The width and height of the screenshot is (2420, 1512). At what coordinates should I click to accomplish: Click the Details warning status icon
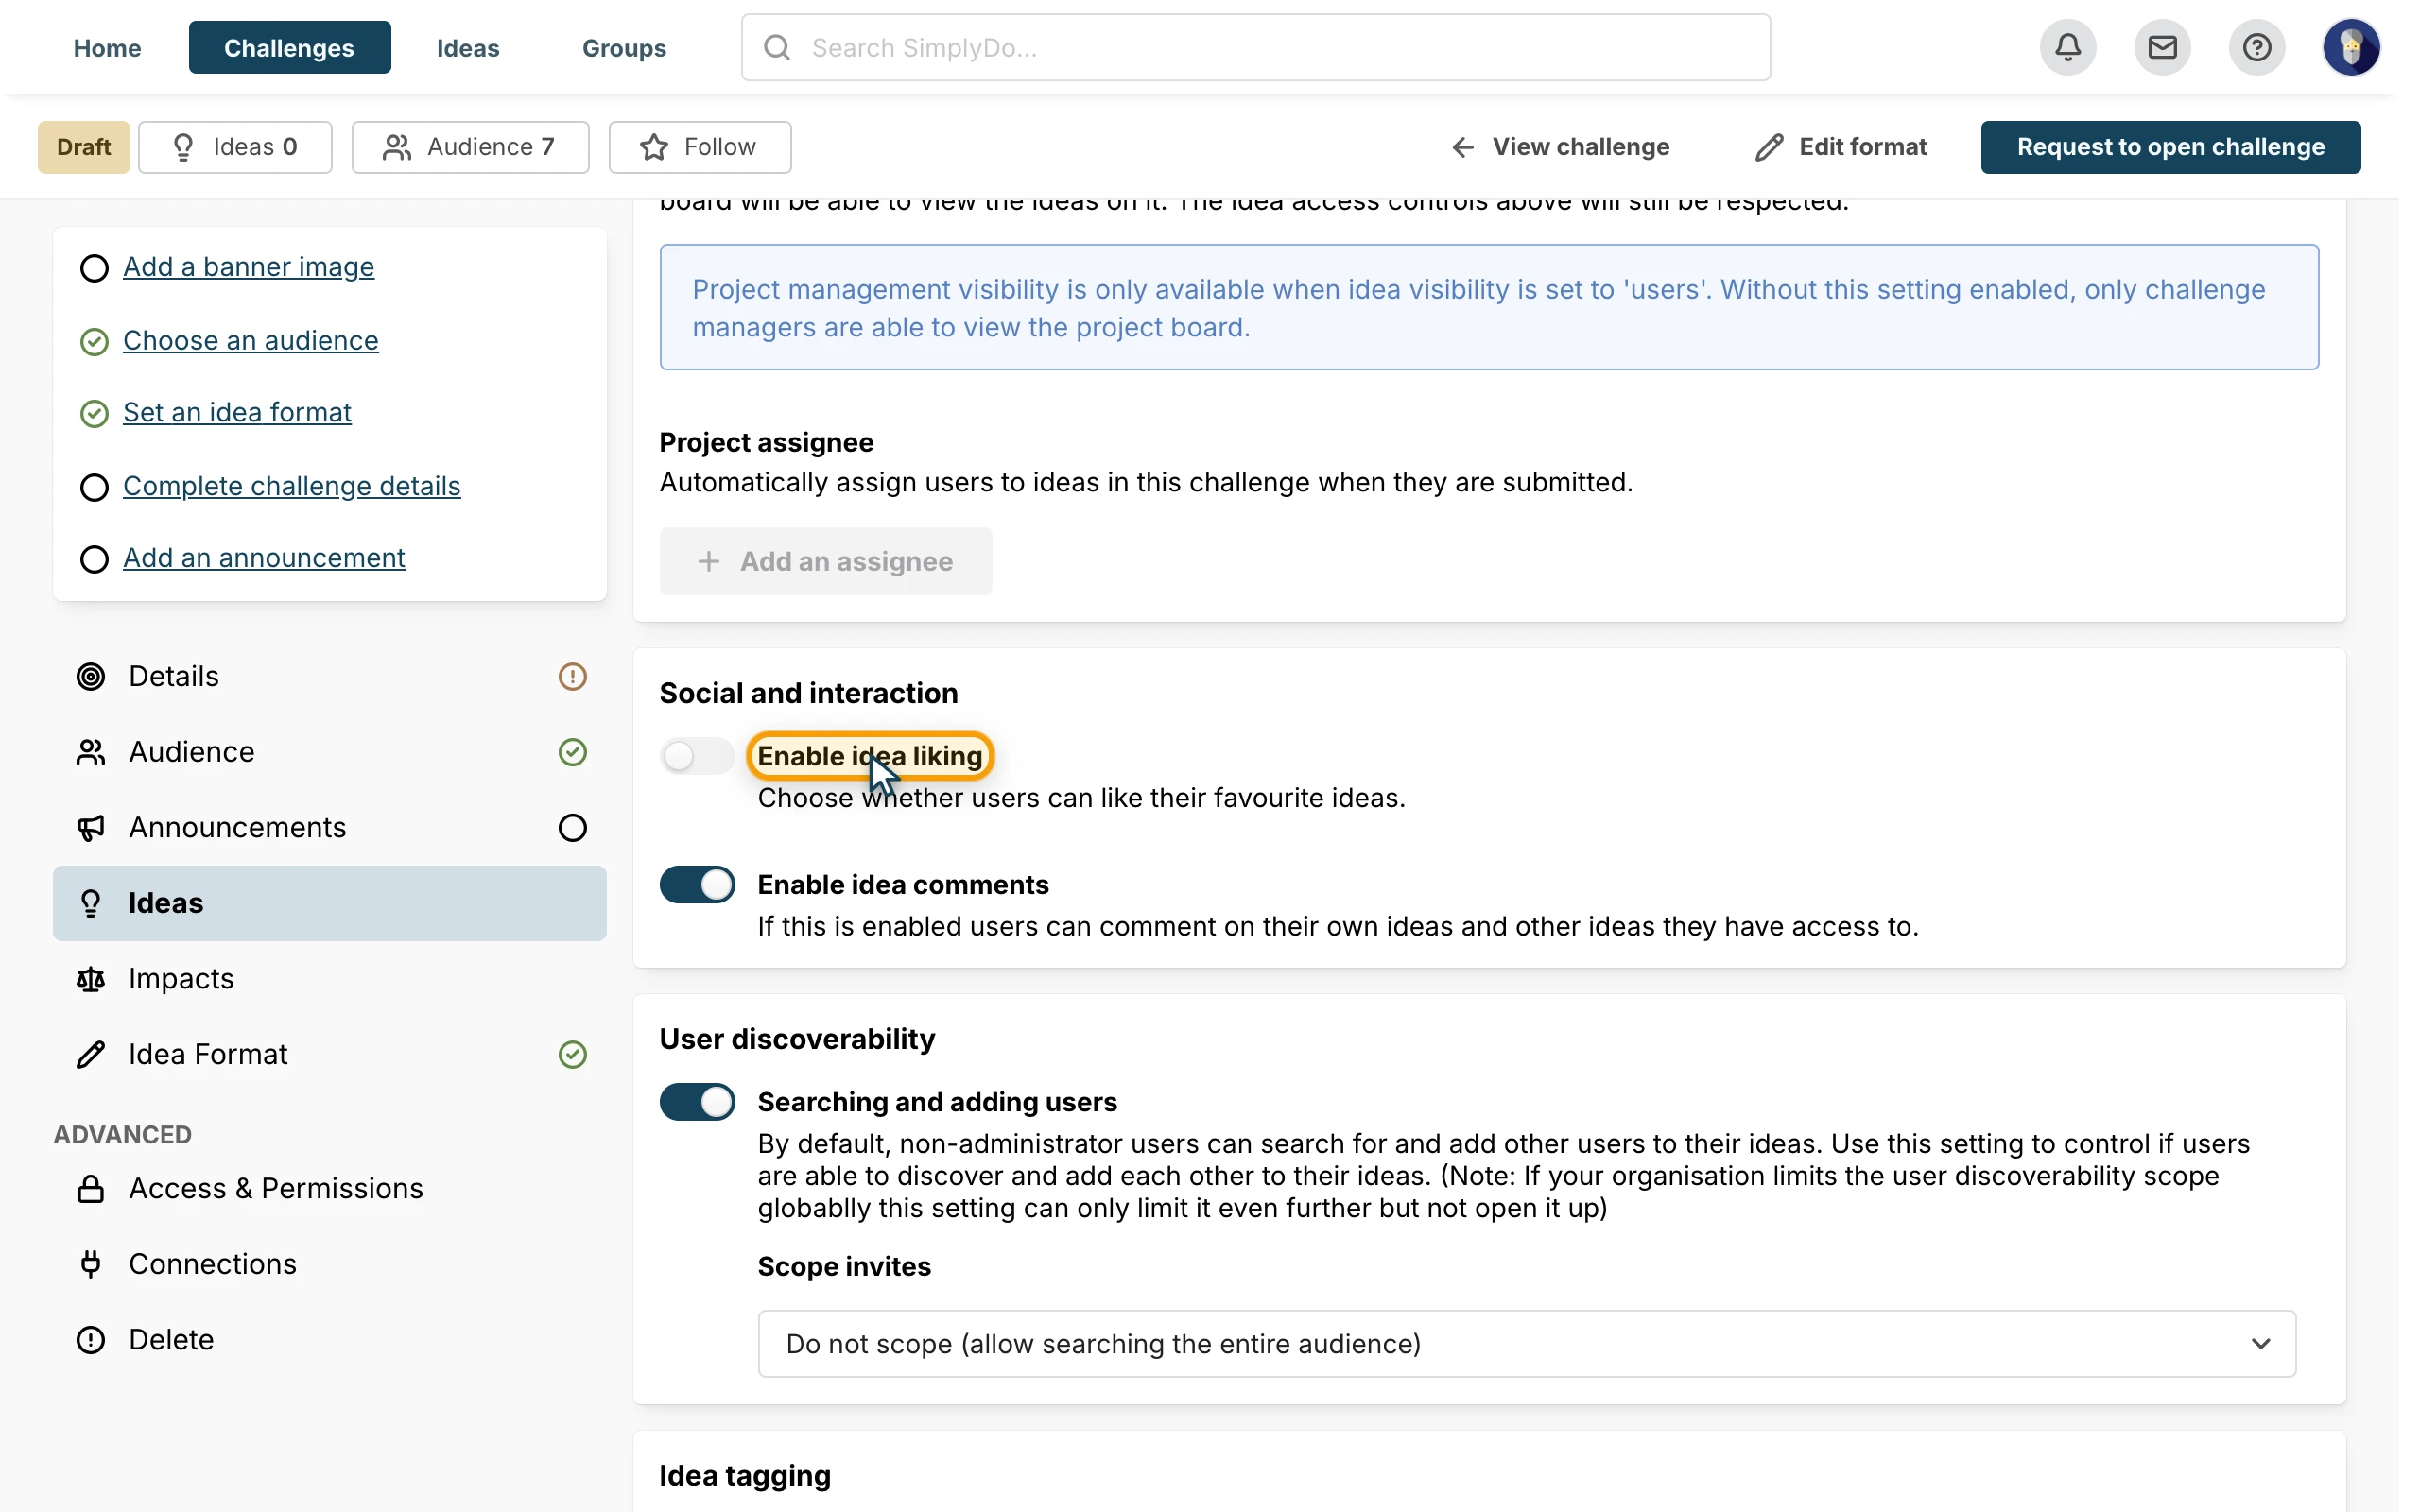coord(572,677)
